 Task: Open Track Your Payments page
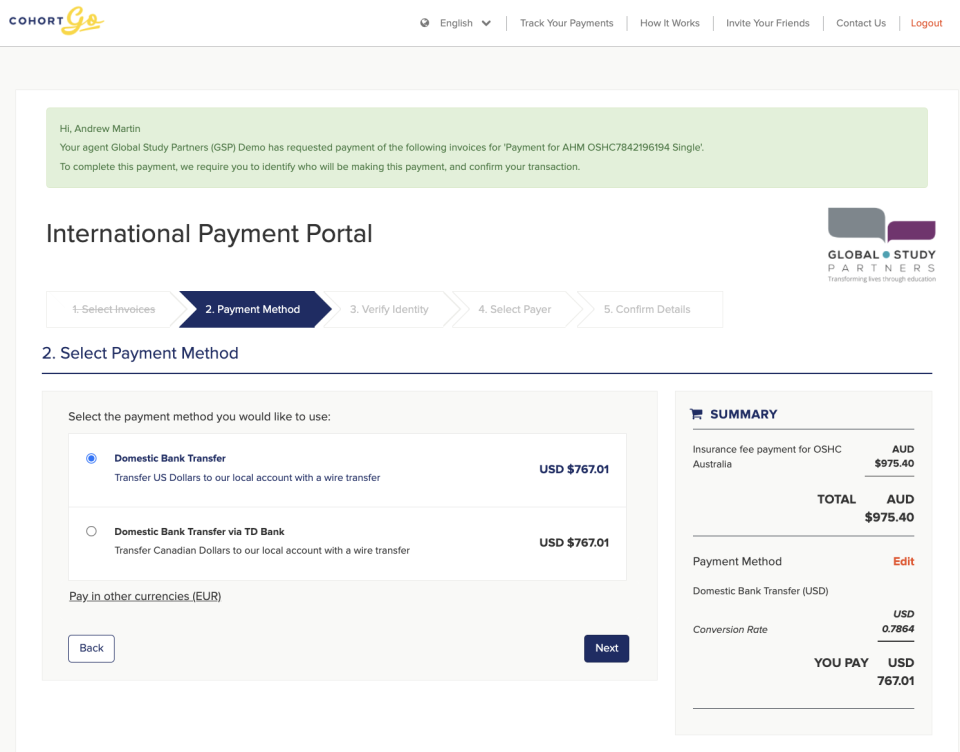tap(566, 23)
